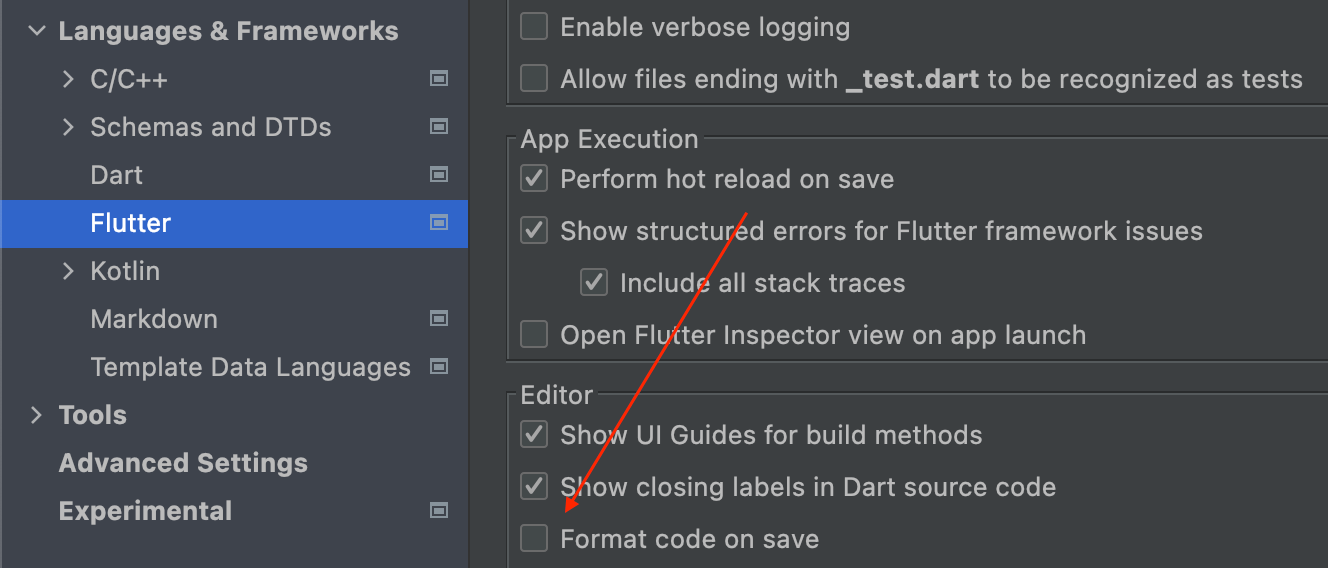Collapse Languages & Frameworks section
Image resolution: width=1328 pixels, height=568 pixels.
pyautogui.click(x=37, y=31)
